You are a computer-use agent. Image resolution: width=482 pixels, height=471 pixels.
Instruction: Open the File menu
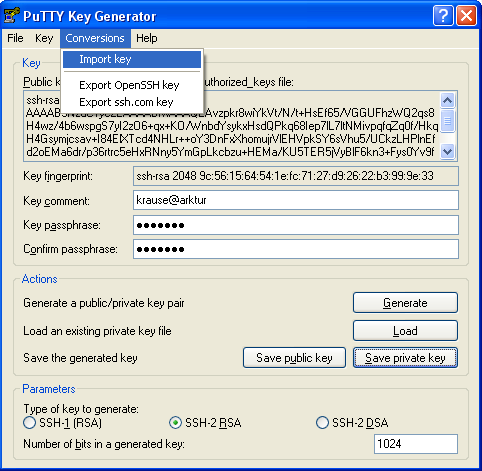15,38
